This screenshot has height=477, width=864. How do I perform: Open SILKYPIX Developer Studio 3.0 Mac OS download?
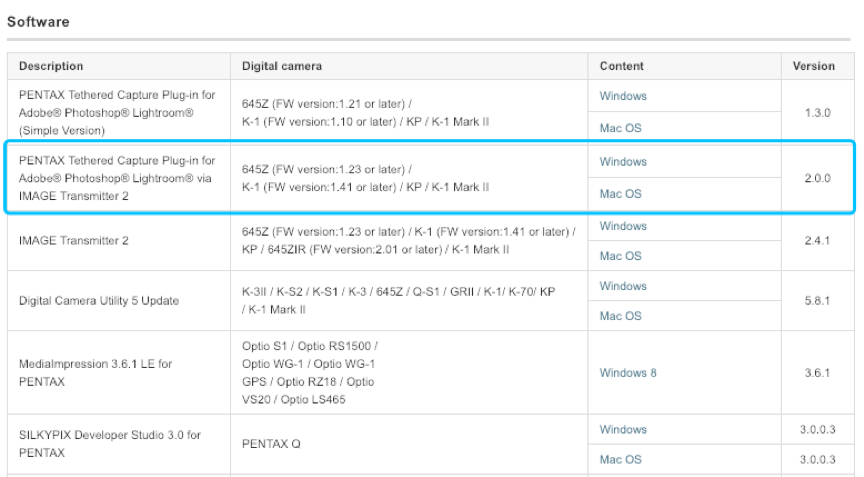(620, 460)
